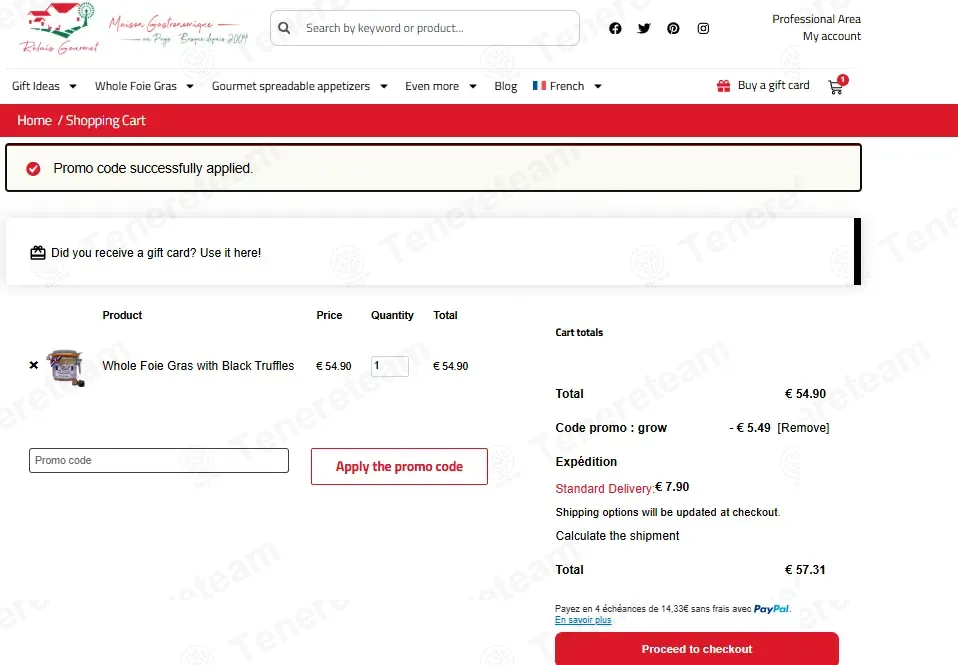The width and height of the screenshot is (958, 665).
Task: Expand the Even more dropdown arrow
Action: (473, 86)
